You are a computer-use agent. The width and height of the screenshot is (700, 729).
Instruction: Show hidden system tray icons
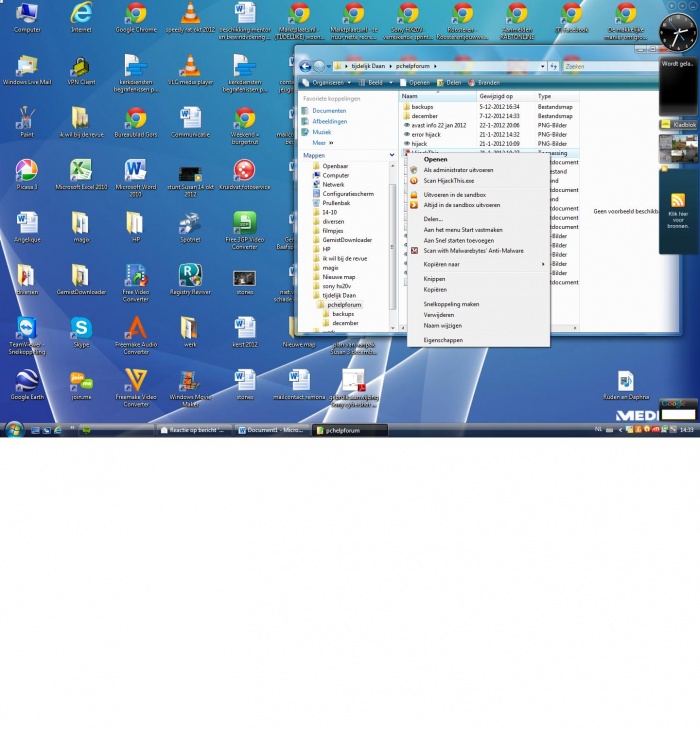620,430
